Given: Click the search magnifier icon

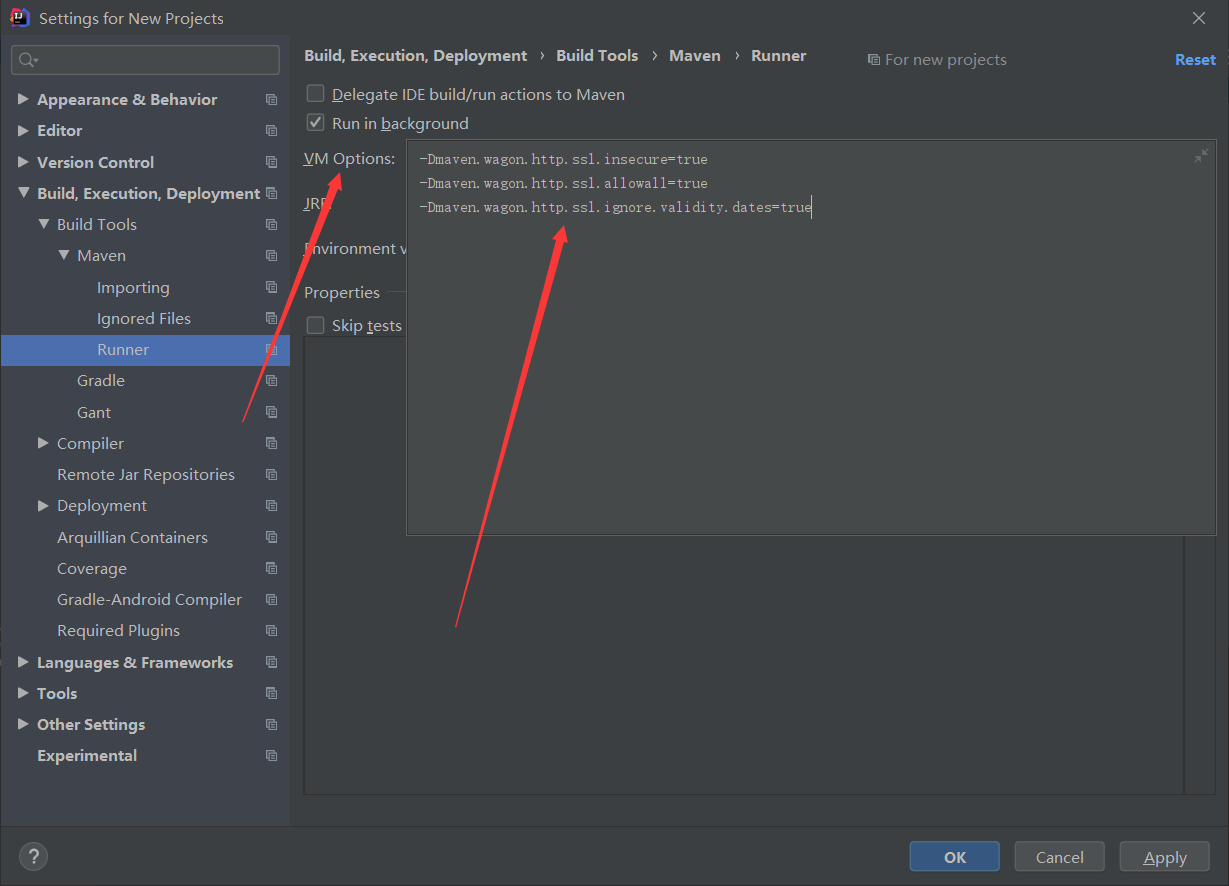Looking at the screenshot, I should 28,60.
